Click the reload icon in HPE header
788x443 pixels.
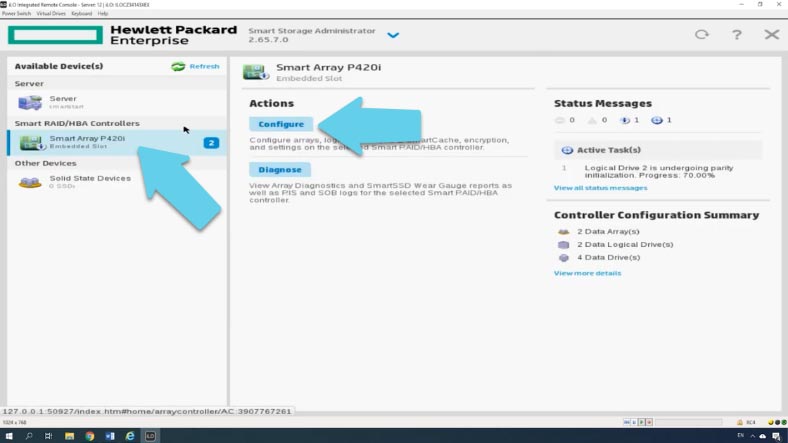point(702,34)
